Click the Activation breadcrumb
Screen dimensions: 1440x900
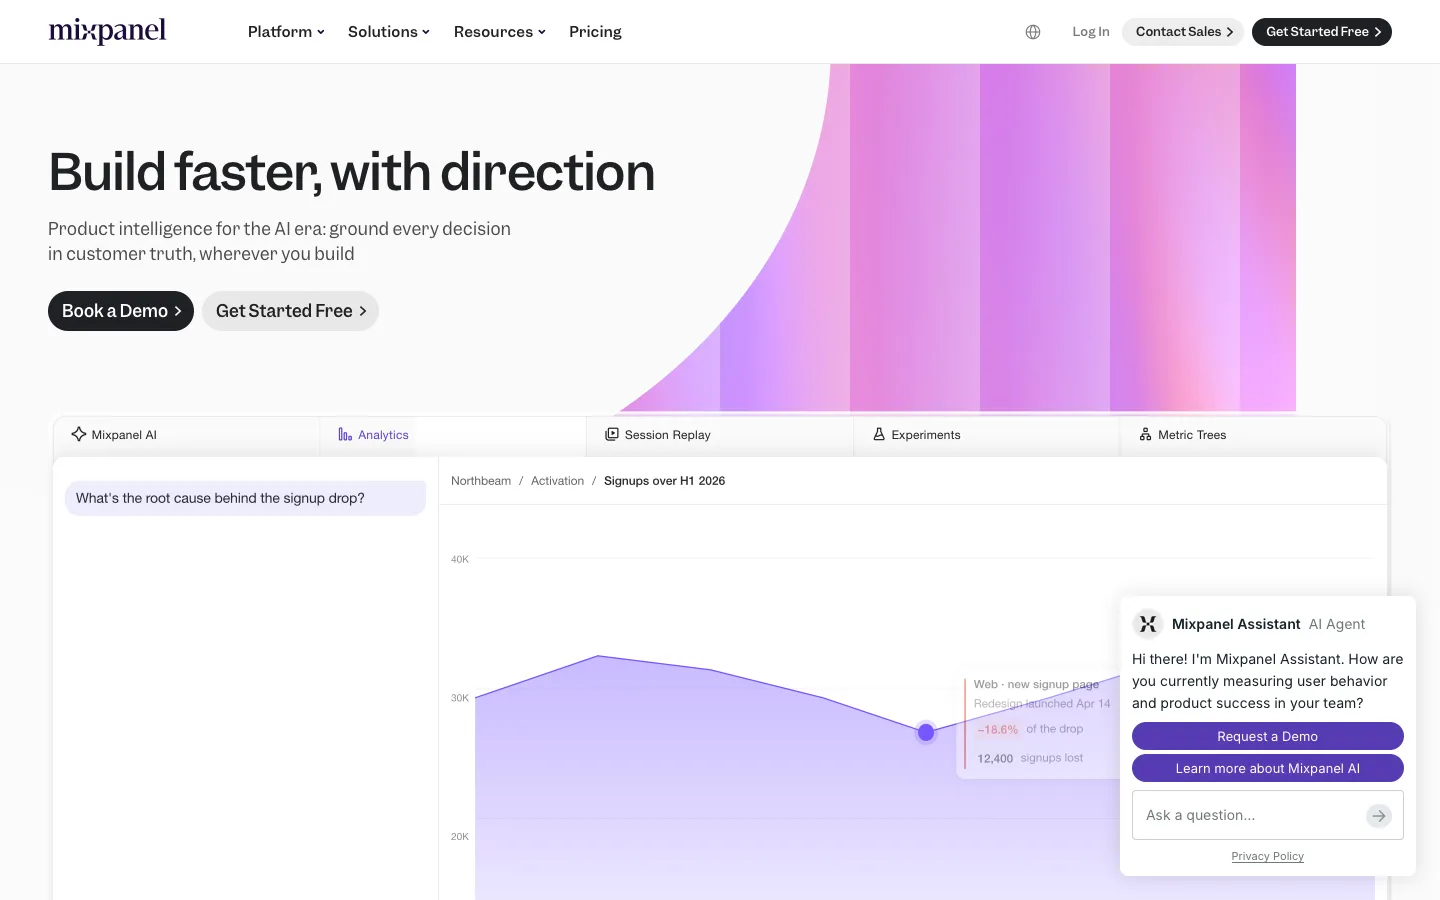tap(557, 481)
